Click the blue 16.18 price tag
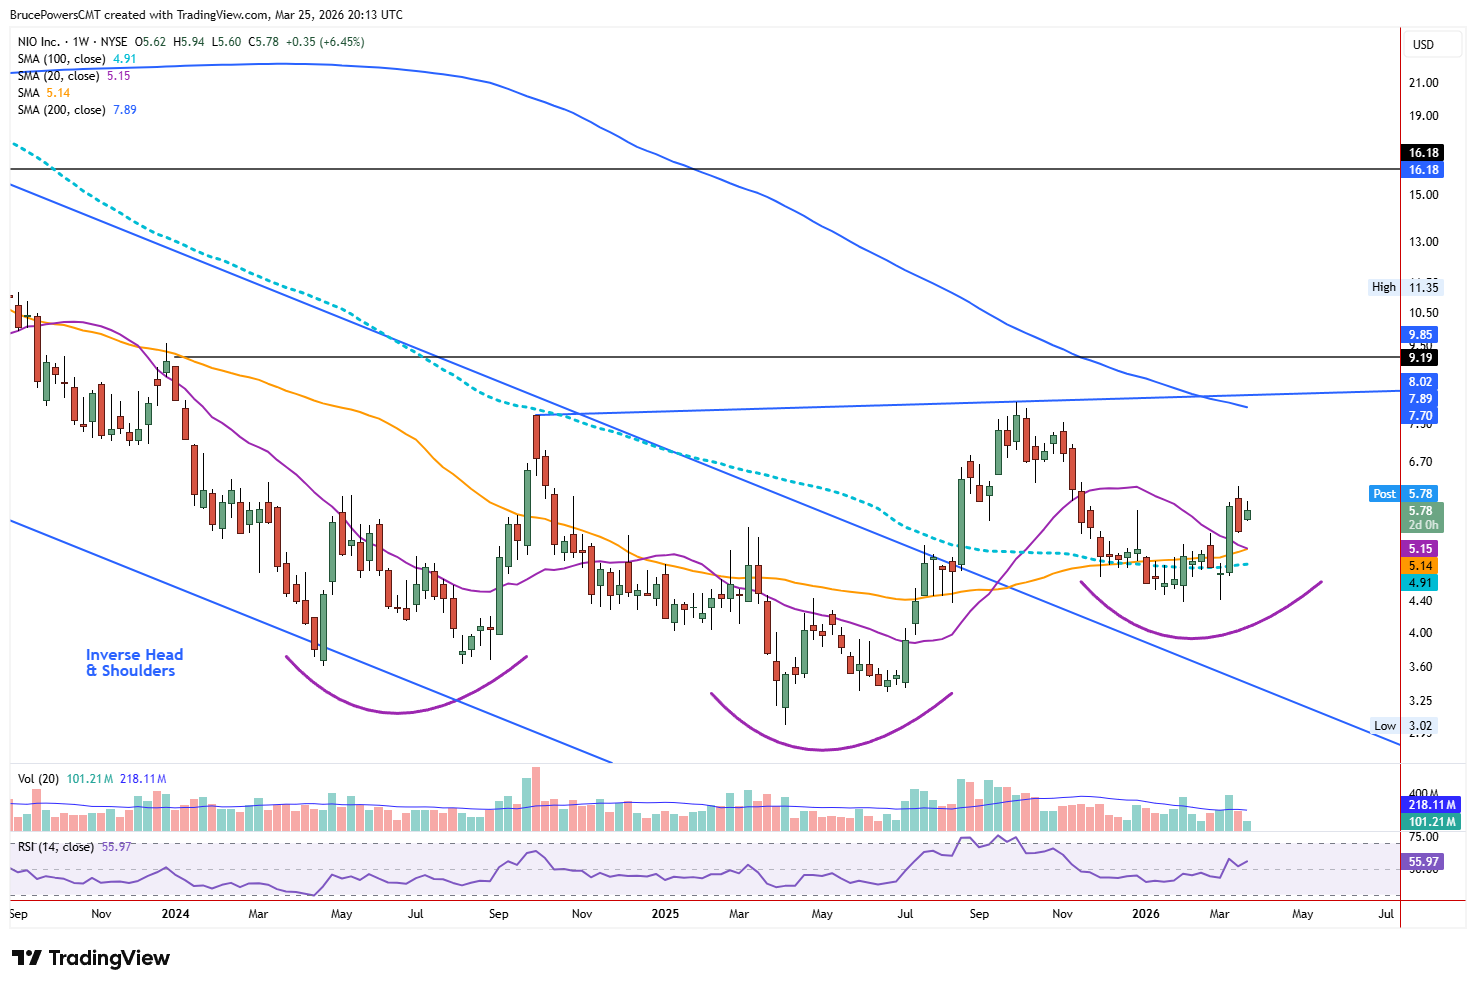Viewport: 1476px width, 988px height. click(x=1423, y=170)
